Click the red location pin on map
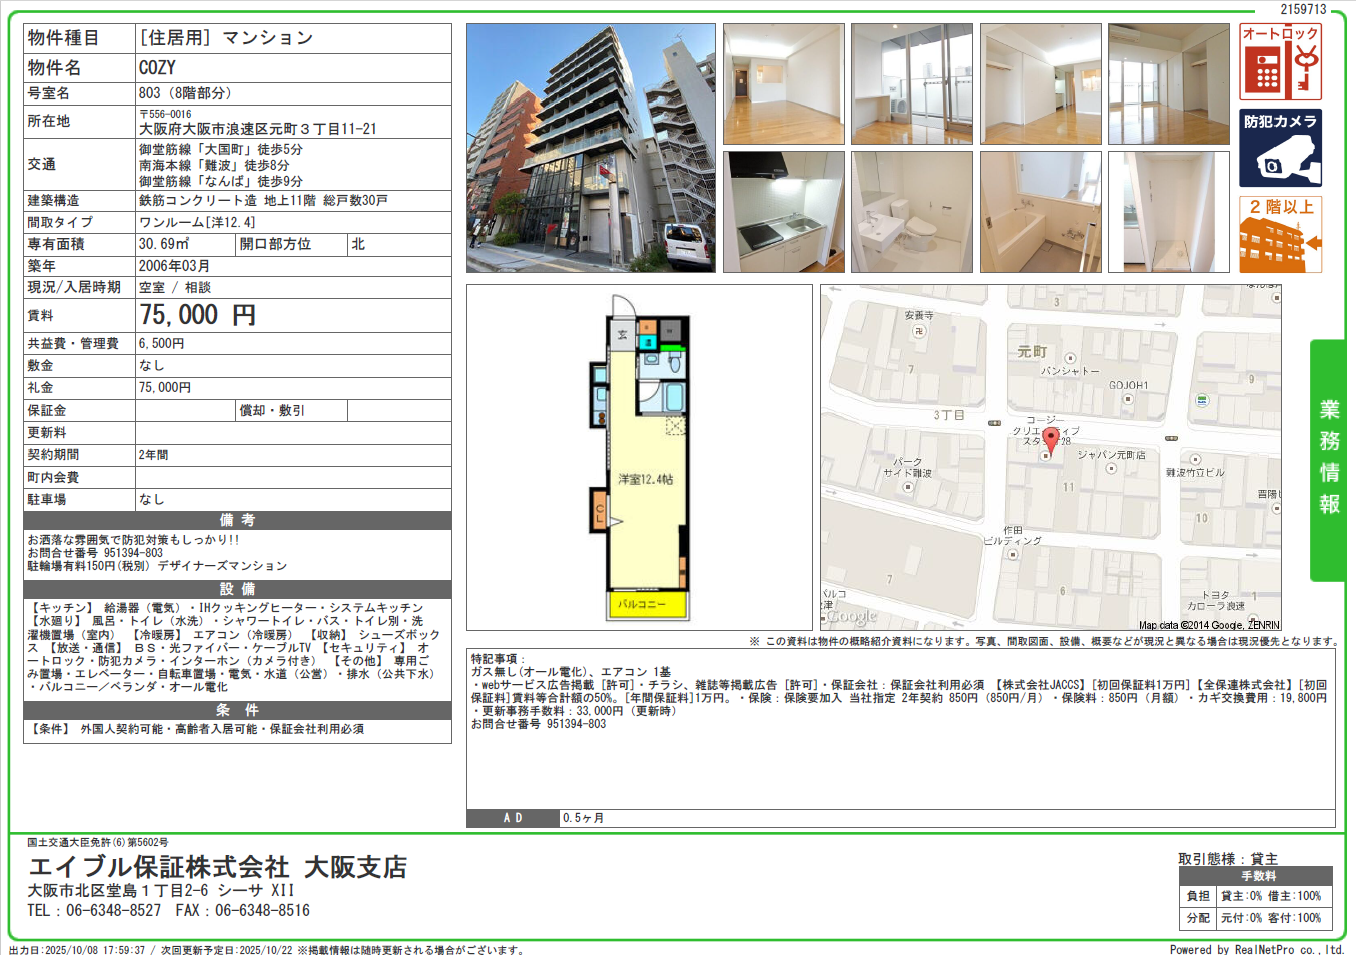Screen dimensions: 1356x955 [1050, 439]
